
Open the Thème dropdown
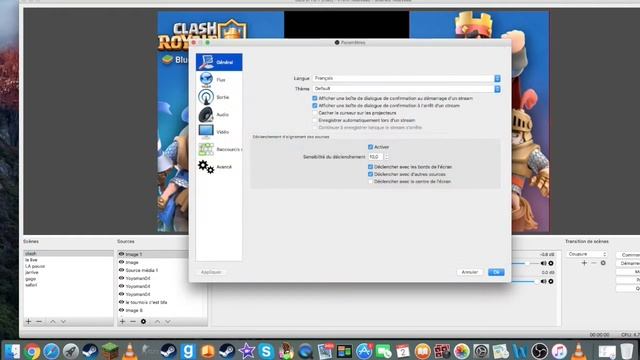coord(407,89)
